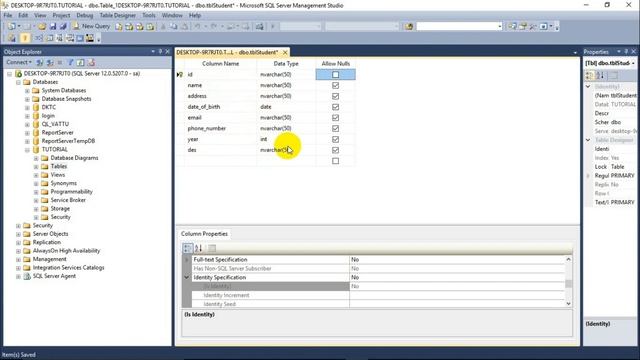Click the date_of_birth column name cell

coord(220,107)
